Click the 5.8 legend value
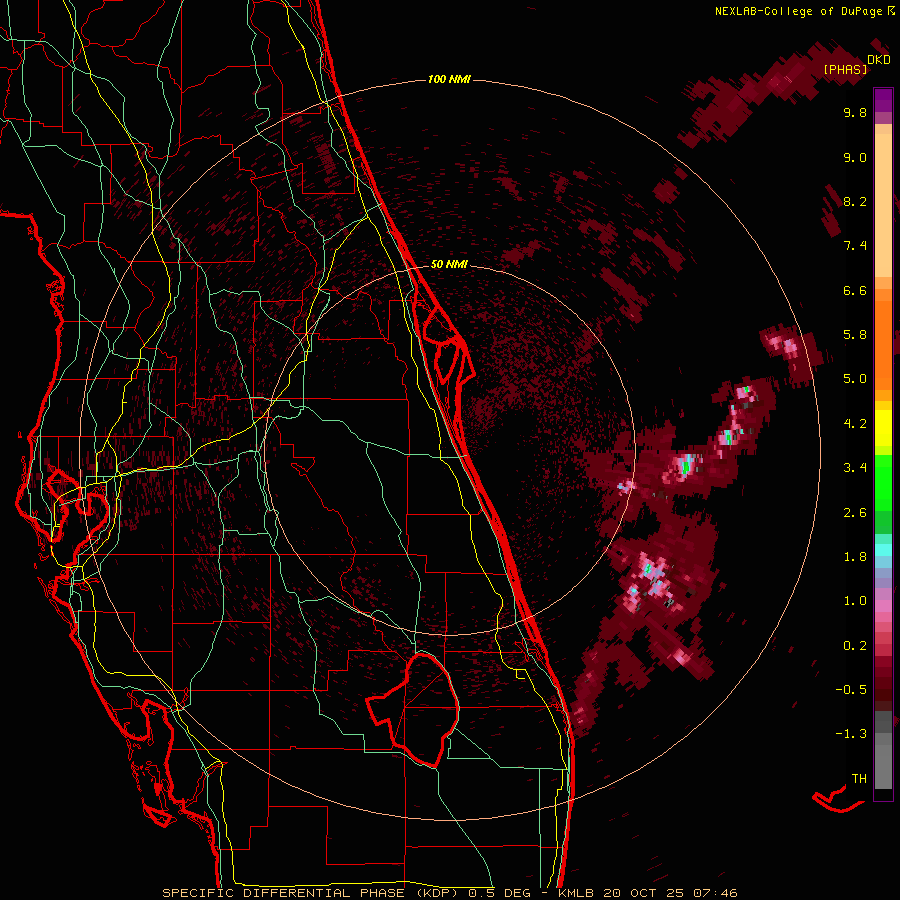The width and height of the screenshot is (900, 900). (855, 335)
